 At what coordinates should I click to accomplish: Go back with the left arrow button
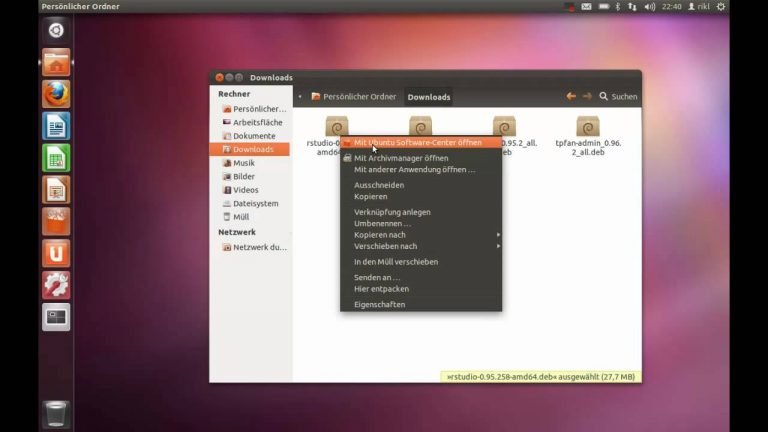pos(571,96)
